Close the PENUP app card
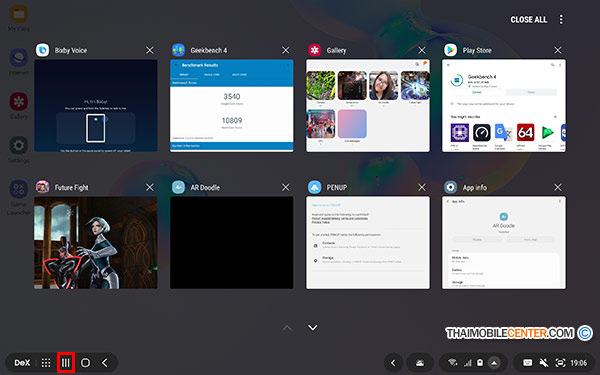Viewport: 600px width, 375px height. pyautogui.click(x=422, y=187)
